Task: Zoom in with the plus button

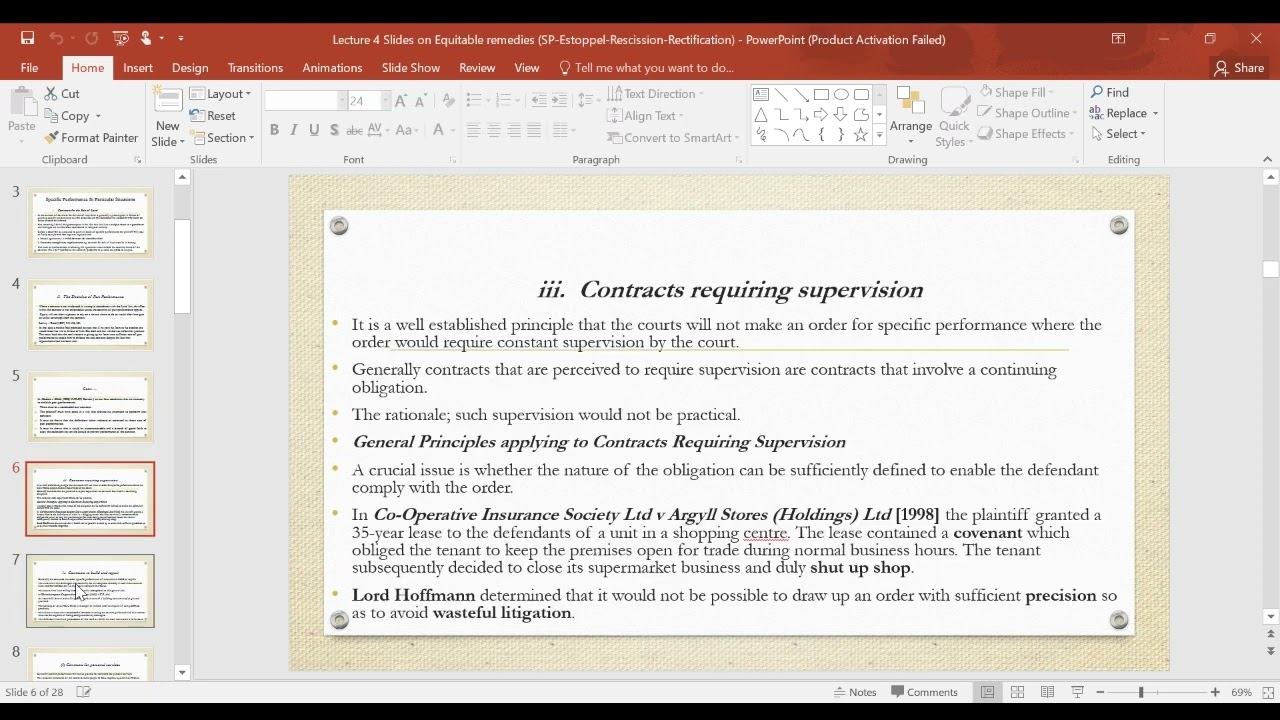Action: point(1215,692)
